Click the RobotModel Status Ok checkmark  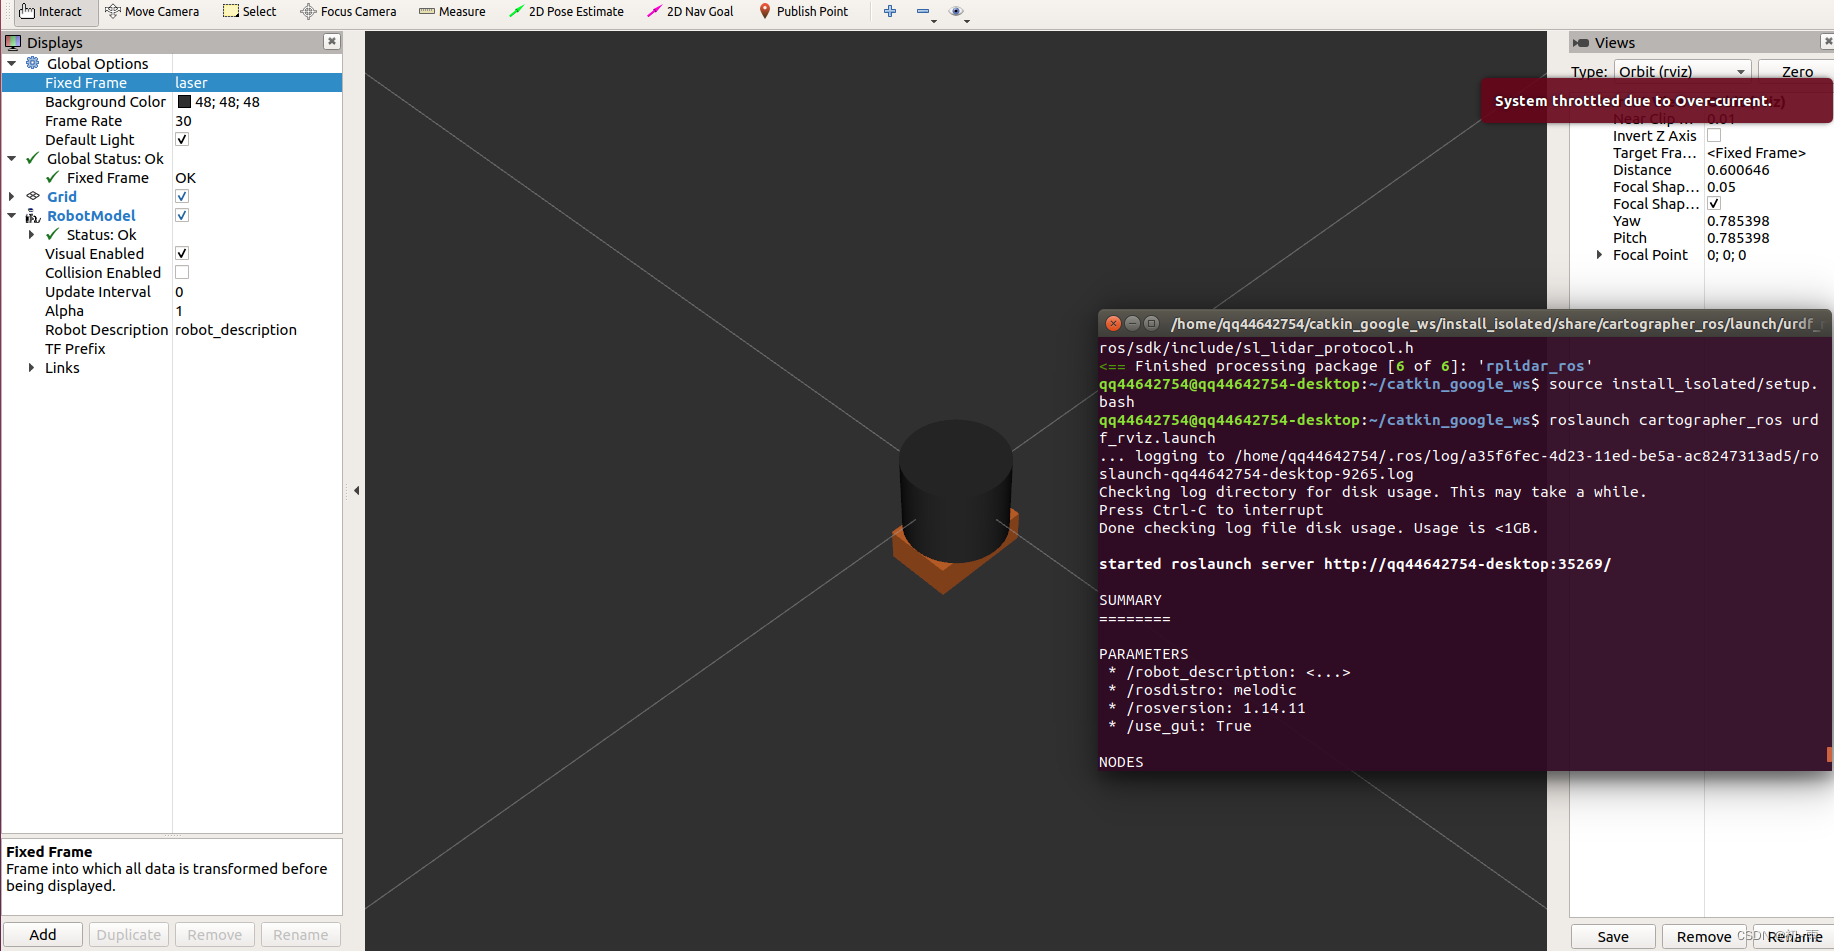(53, 234)
